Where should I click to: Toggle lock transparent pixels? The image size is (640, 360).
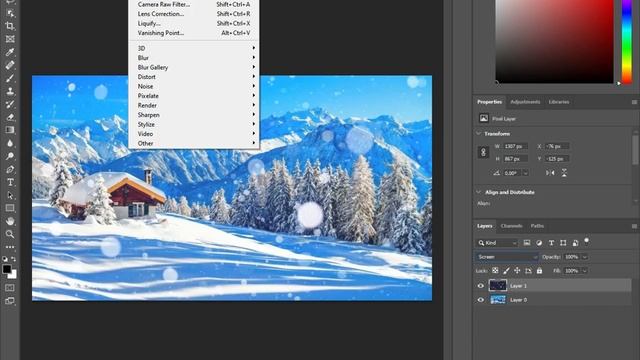495,271
